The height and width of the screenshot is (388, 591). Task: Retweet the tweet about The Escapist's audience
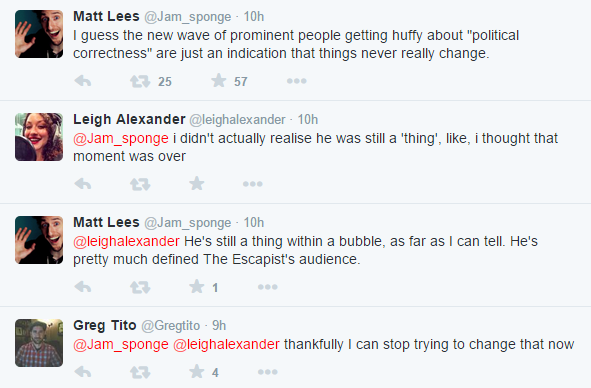[x=140, y=287]
